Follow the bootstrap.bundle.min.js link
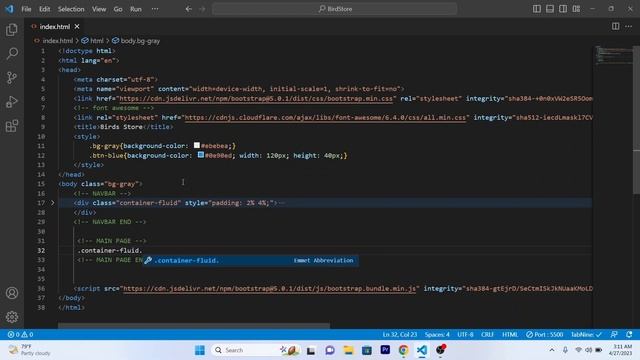The image size is (640, 360). point(269,289)
